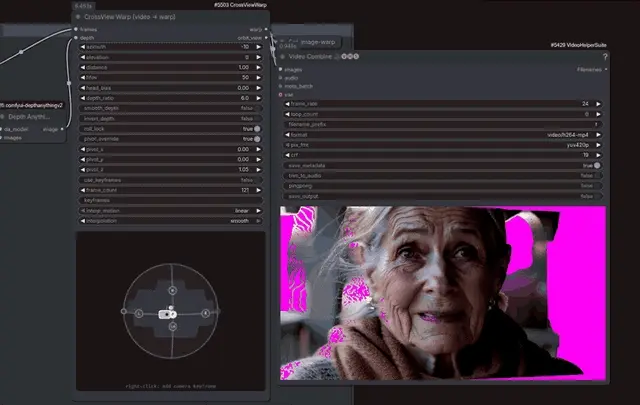
Task: Decrease elevation with its left arrow
Action: tap(83, 57)
